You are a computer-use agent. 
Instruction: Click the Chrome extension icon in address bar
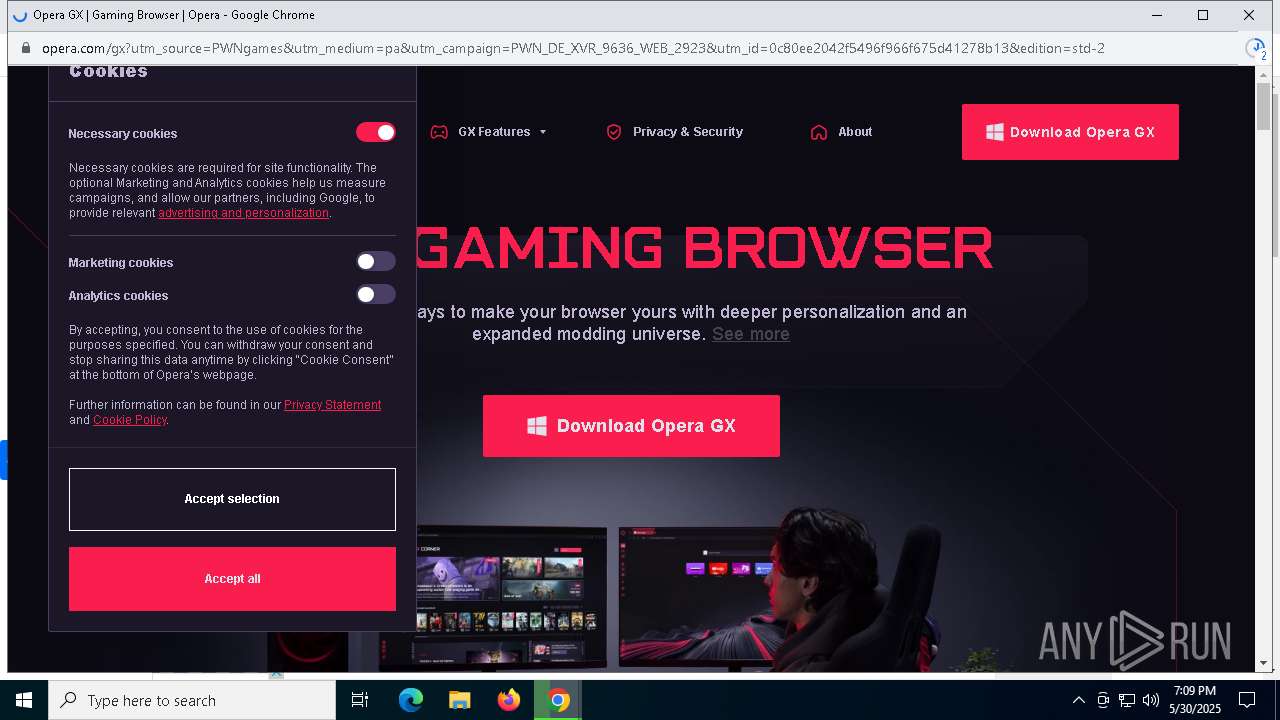pyautogui.click(x=1255, y=48)
